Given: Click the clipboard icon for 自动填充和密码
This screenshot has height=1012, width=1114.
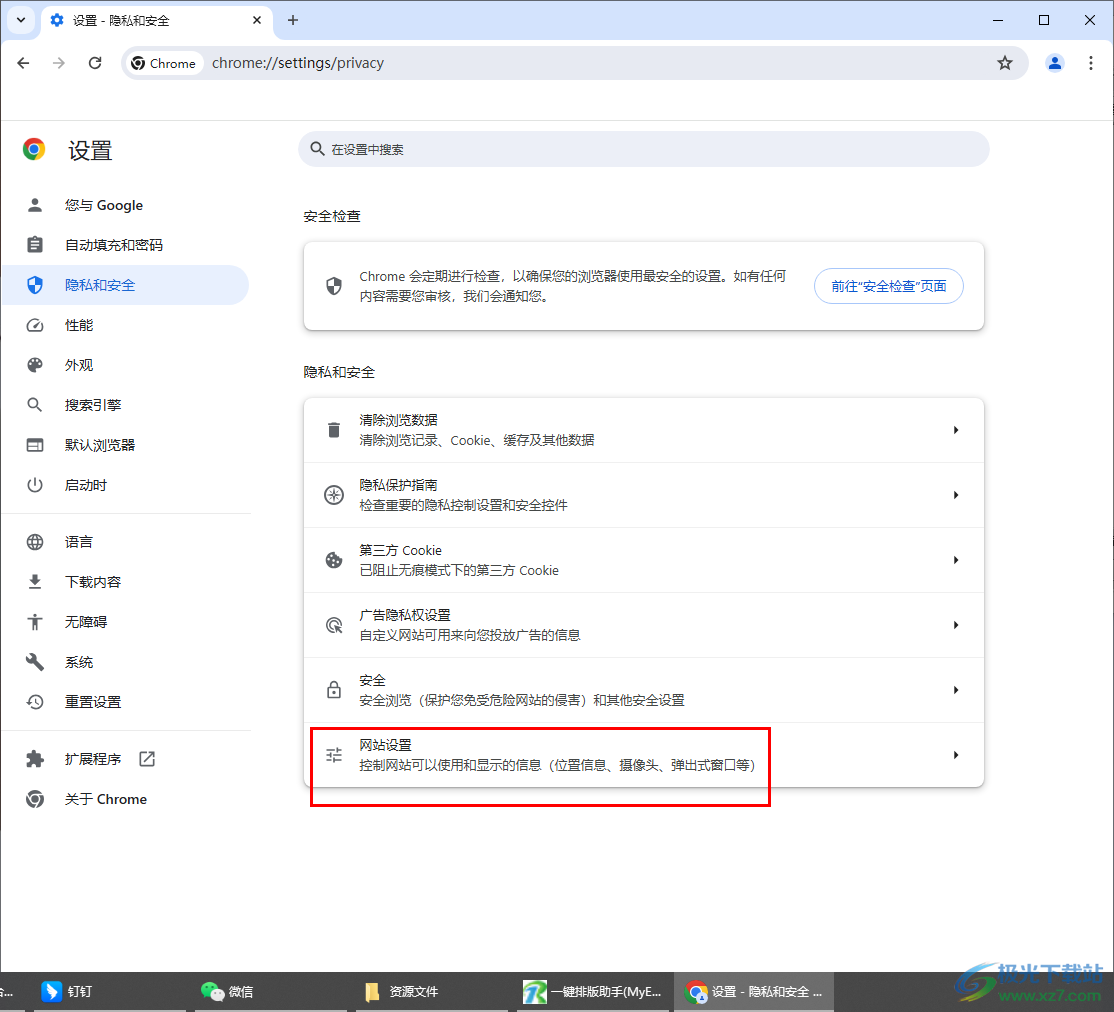Looking at the screenshot, I should tap(35, 245).
